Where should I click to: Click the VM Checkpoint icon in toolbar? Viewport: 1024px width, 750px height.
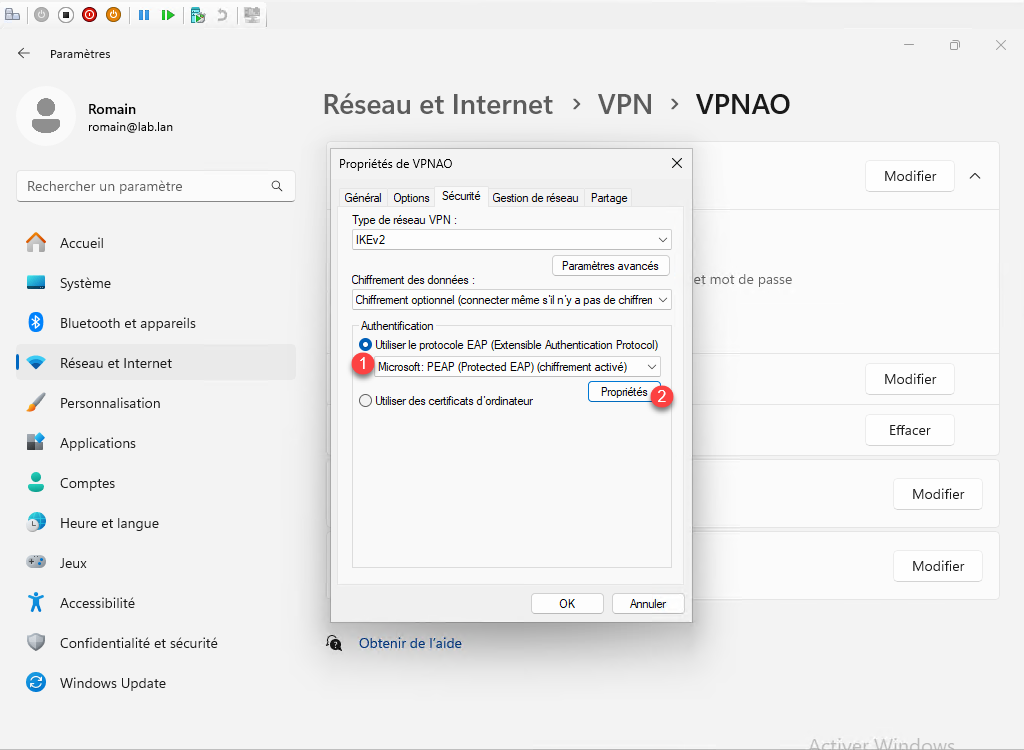click(198, 15)
